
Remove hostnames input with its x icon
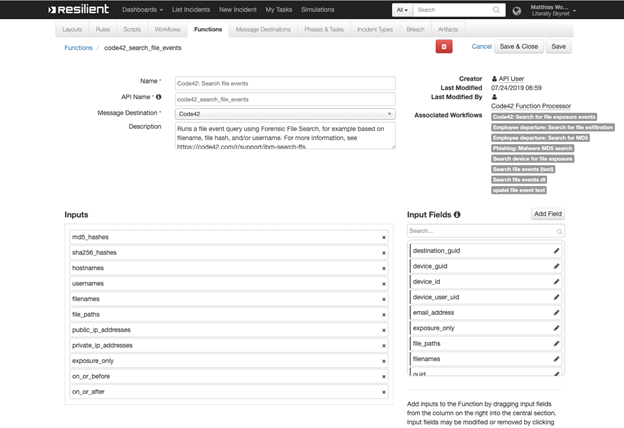point(384,268)
